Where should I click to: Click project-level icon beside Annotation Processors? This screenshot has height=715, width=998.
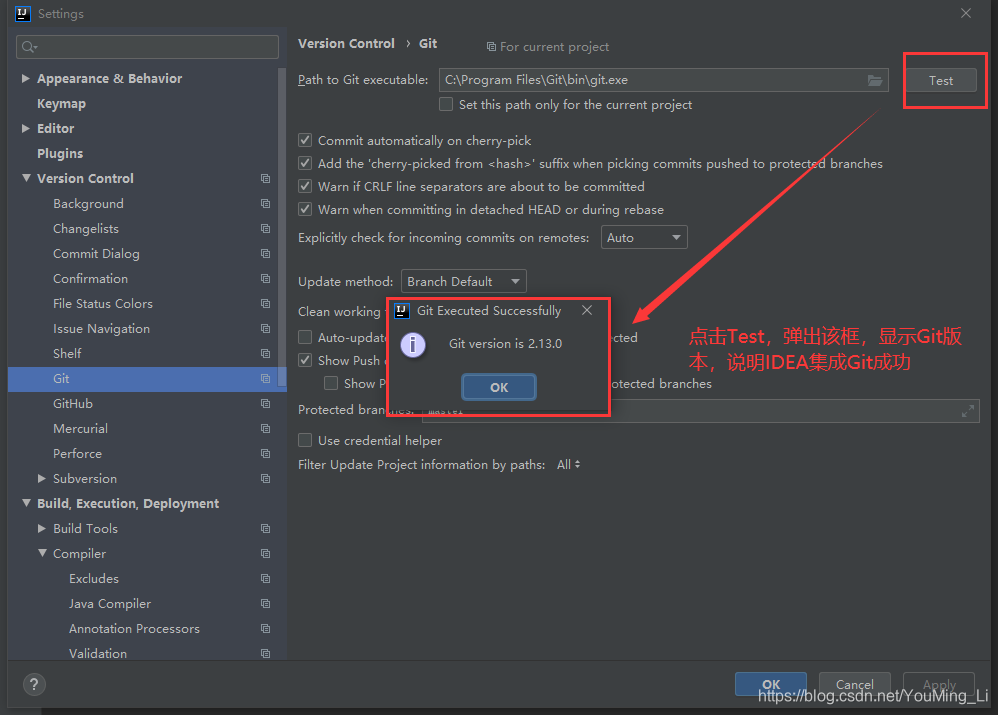(265, 628)
